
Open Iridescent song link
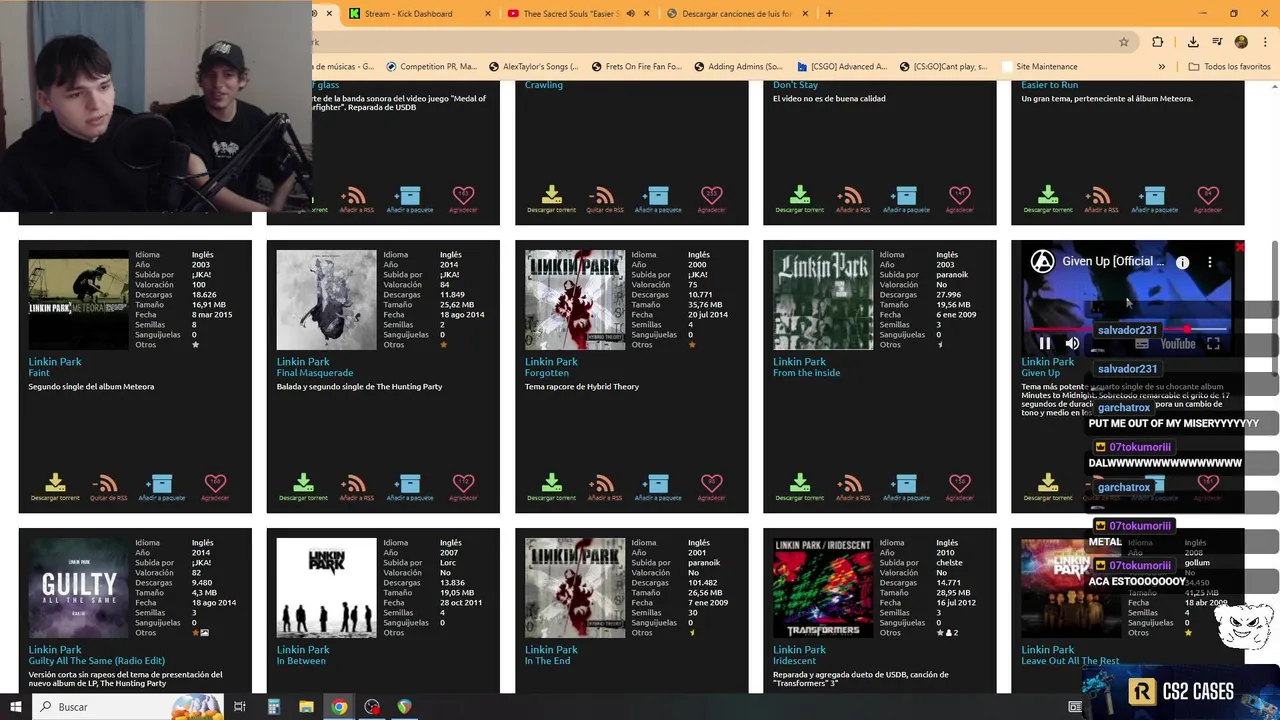point(795,661)
